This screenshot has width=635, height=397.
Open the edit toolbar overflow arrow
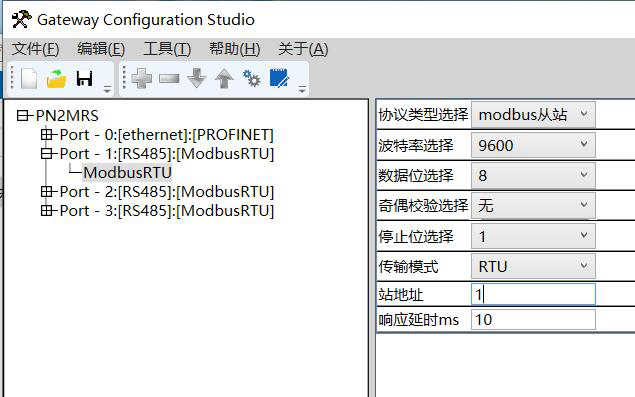tap(302, 89)
